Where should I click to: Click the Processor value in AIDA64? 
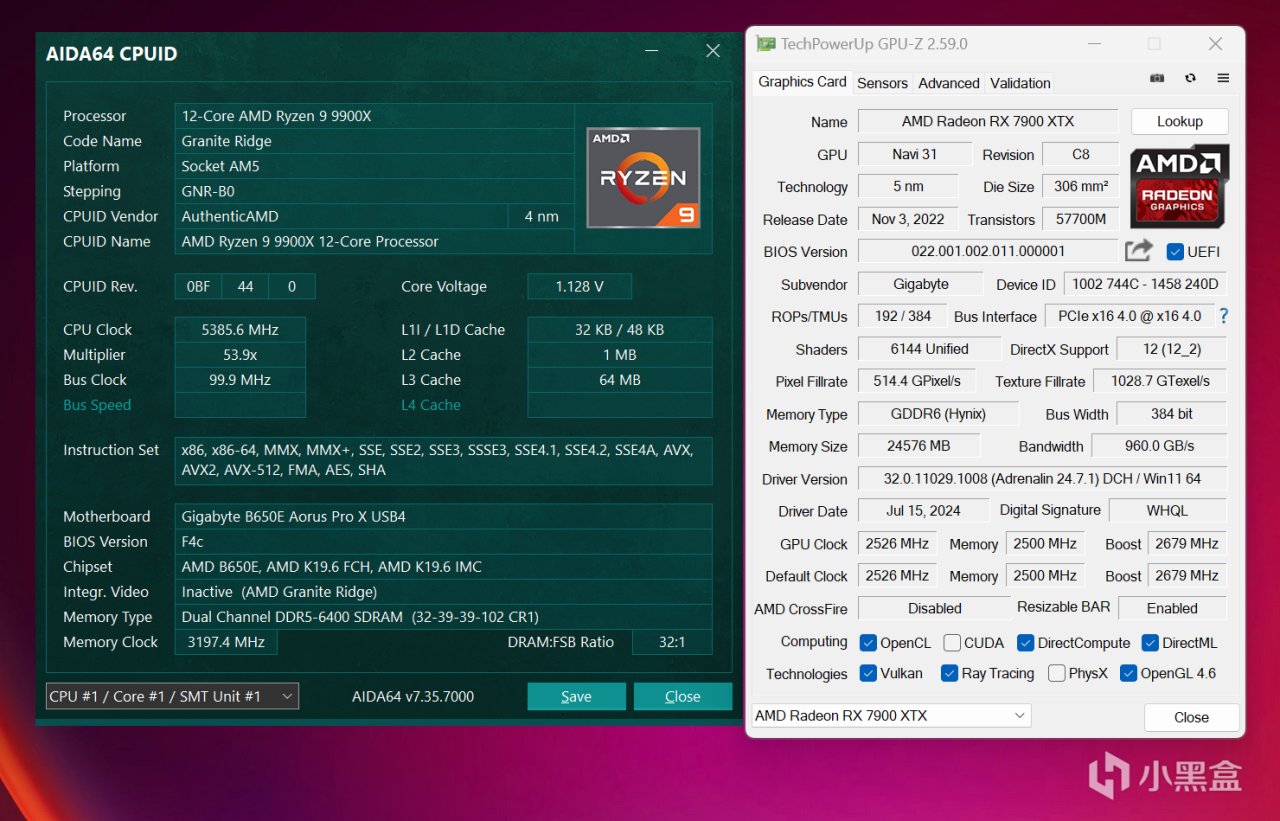[x=374, y=116]
